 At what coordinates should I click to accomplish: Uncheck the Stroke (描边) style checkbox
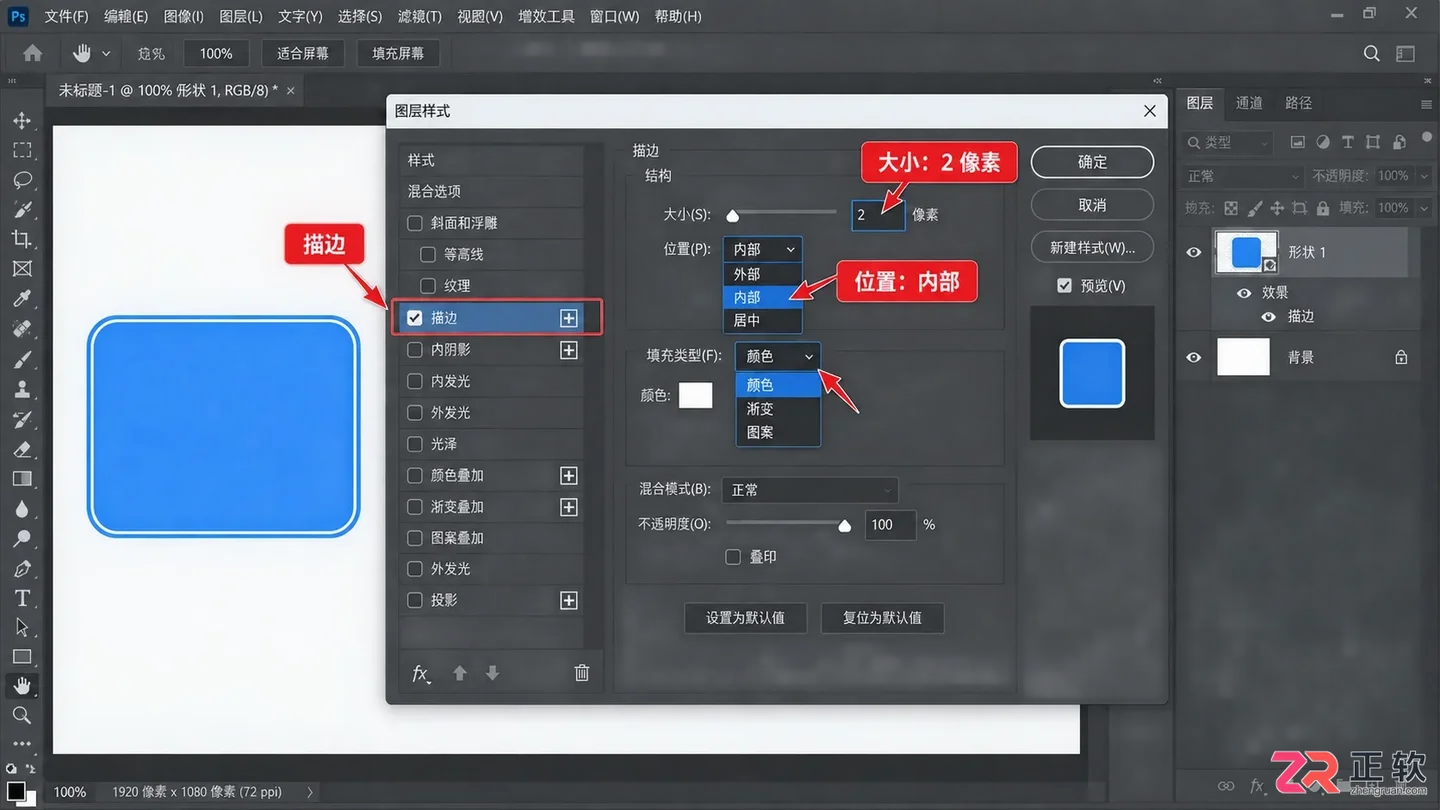coord(415,318)
